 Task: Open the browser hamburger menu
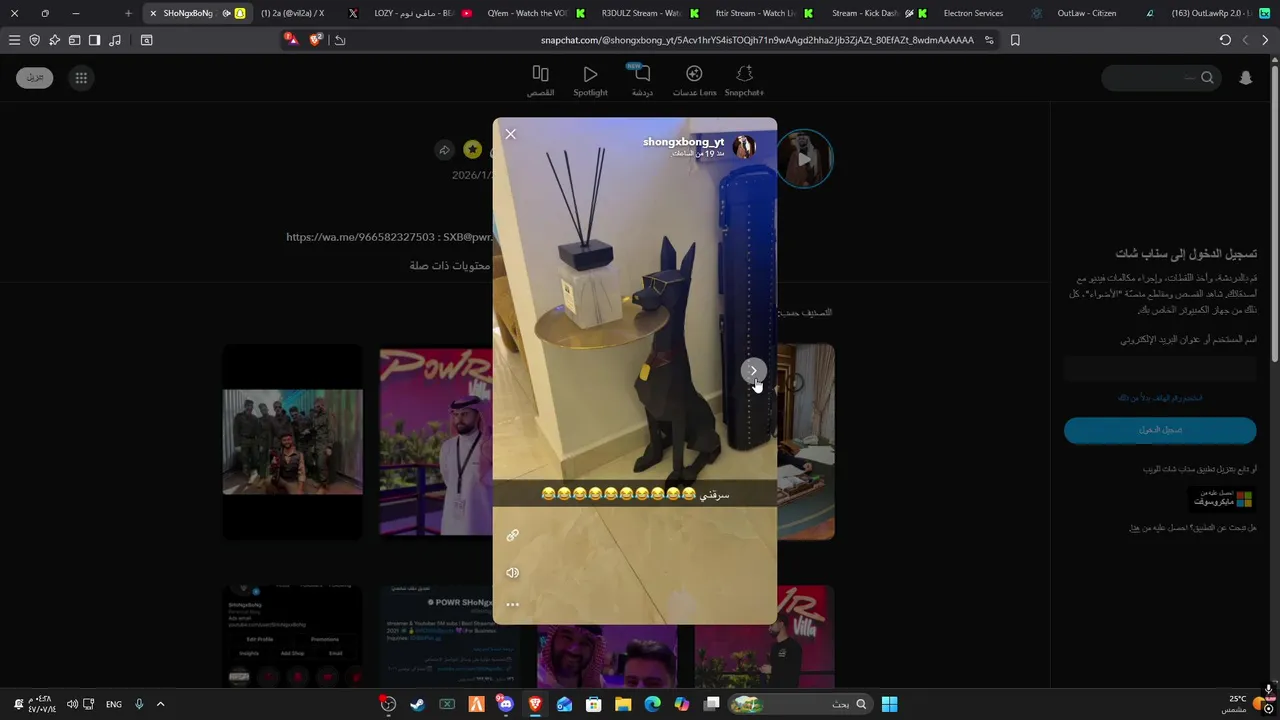tap(14, 40)
